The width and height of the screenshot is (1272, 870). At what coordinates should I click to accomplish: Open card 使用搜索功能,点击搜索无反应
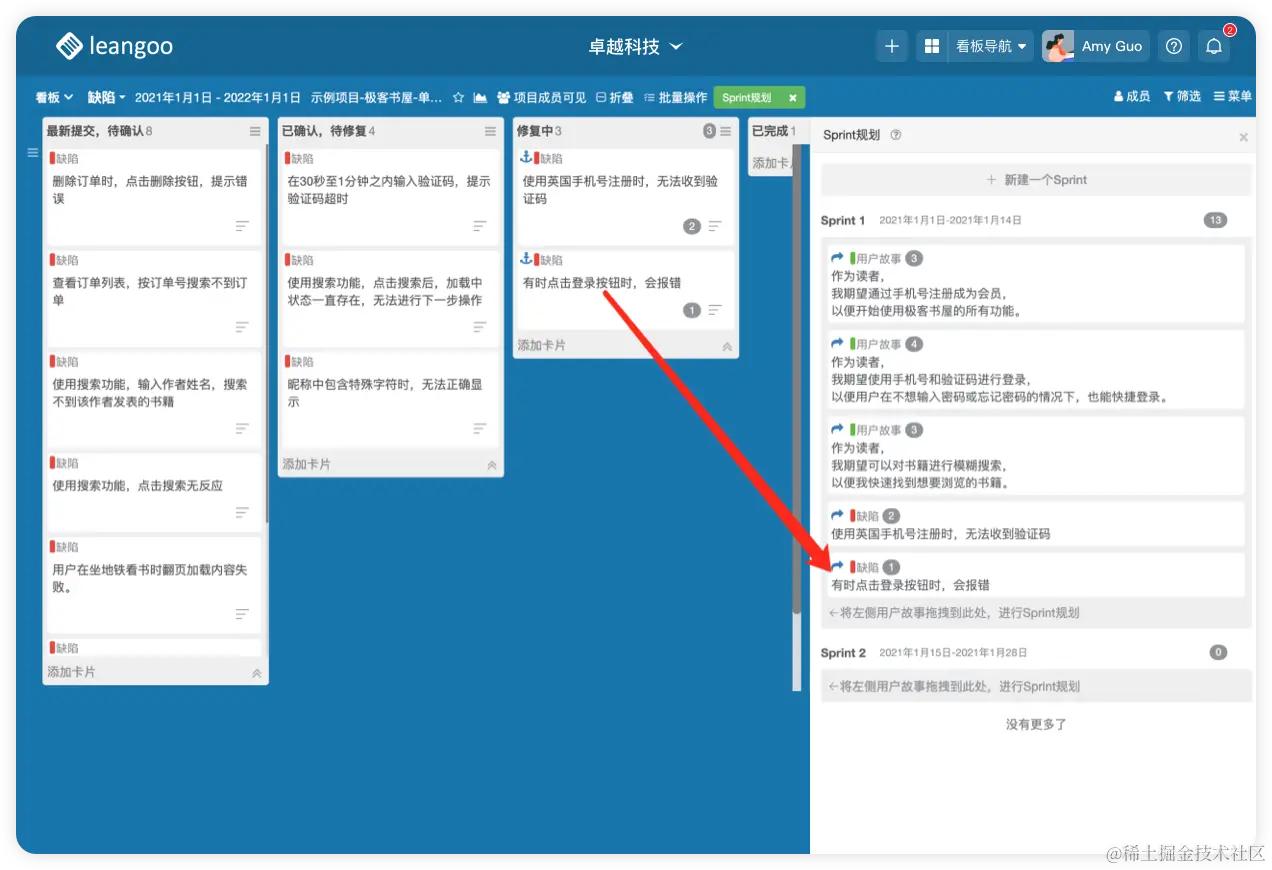(152, 492)
